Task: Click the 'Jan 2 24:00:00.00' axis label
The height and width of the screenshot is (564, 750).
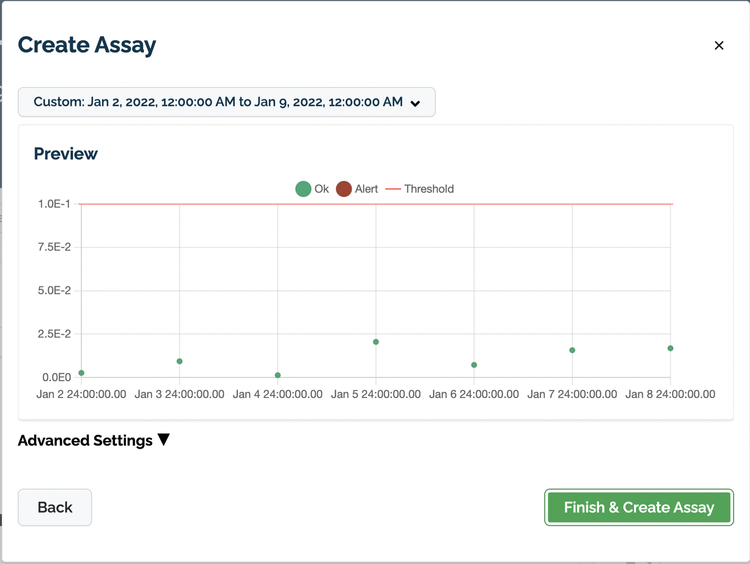Action: (x=81, y=394)
